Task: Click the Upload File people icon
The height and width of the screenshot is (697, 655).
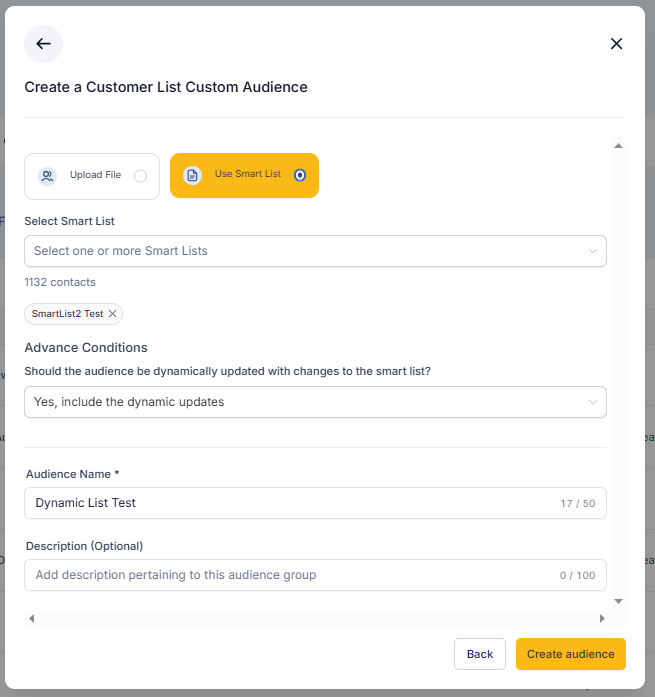Action: (x=47, y=176)
